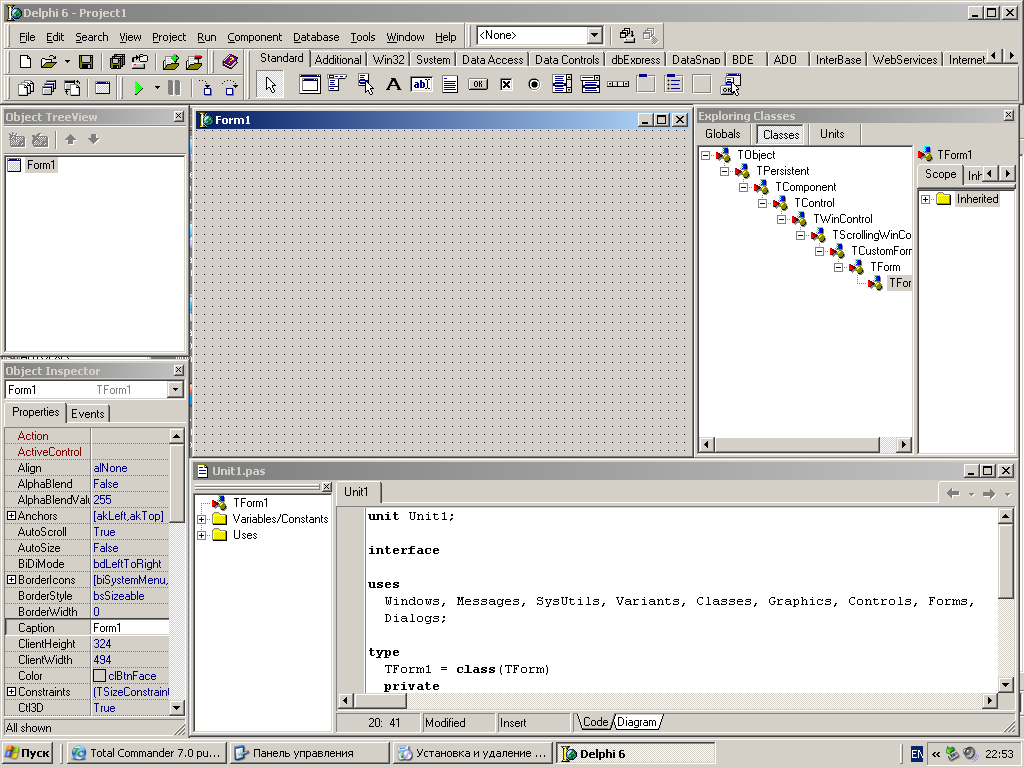Expand the Constraints property
The height and width of the screenshot is (768, 1024).
tap(11, 692)
